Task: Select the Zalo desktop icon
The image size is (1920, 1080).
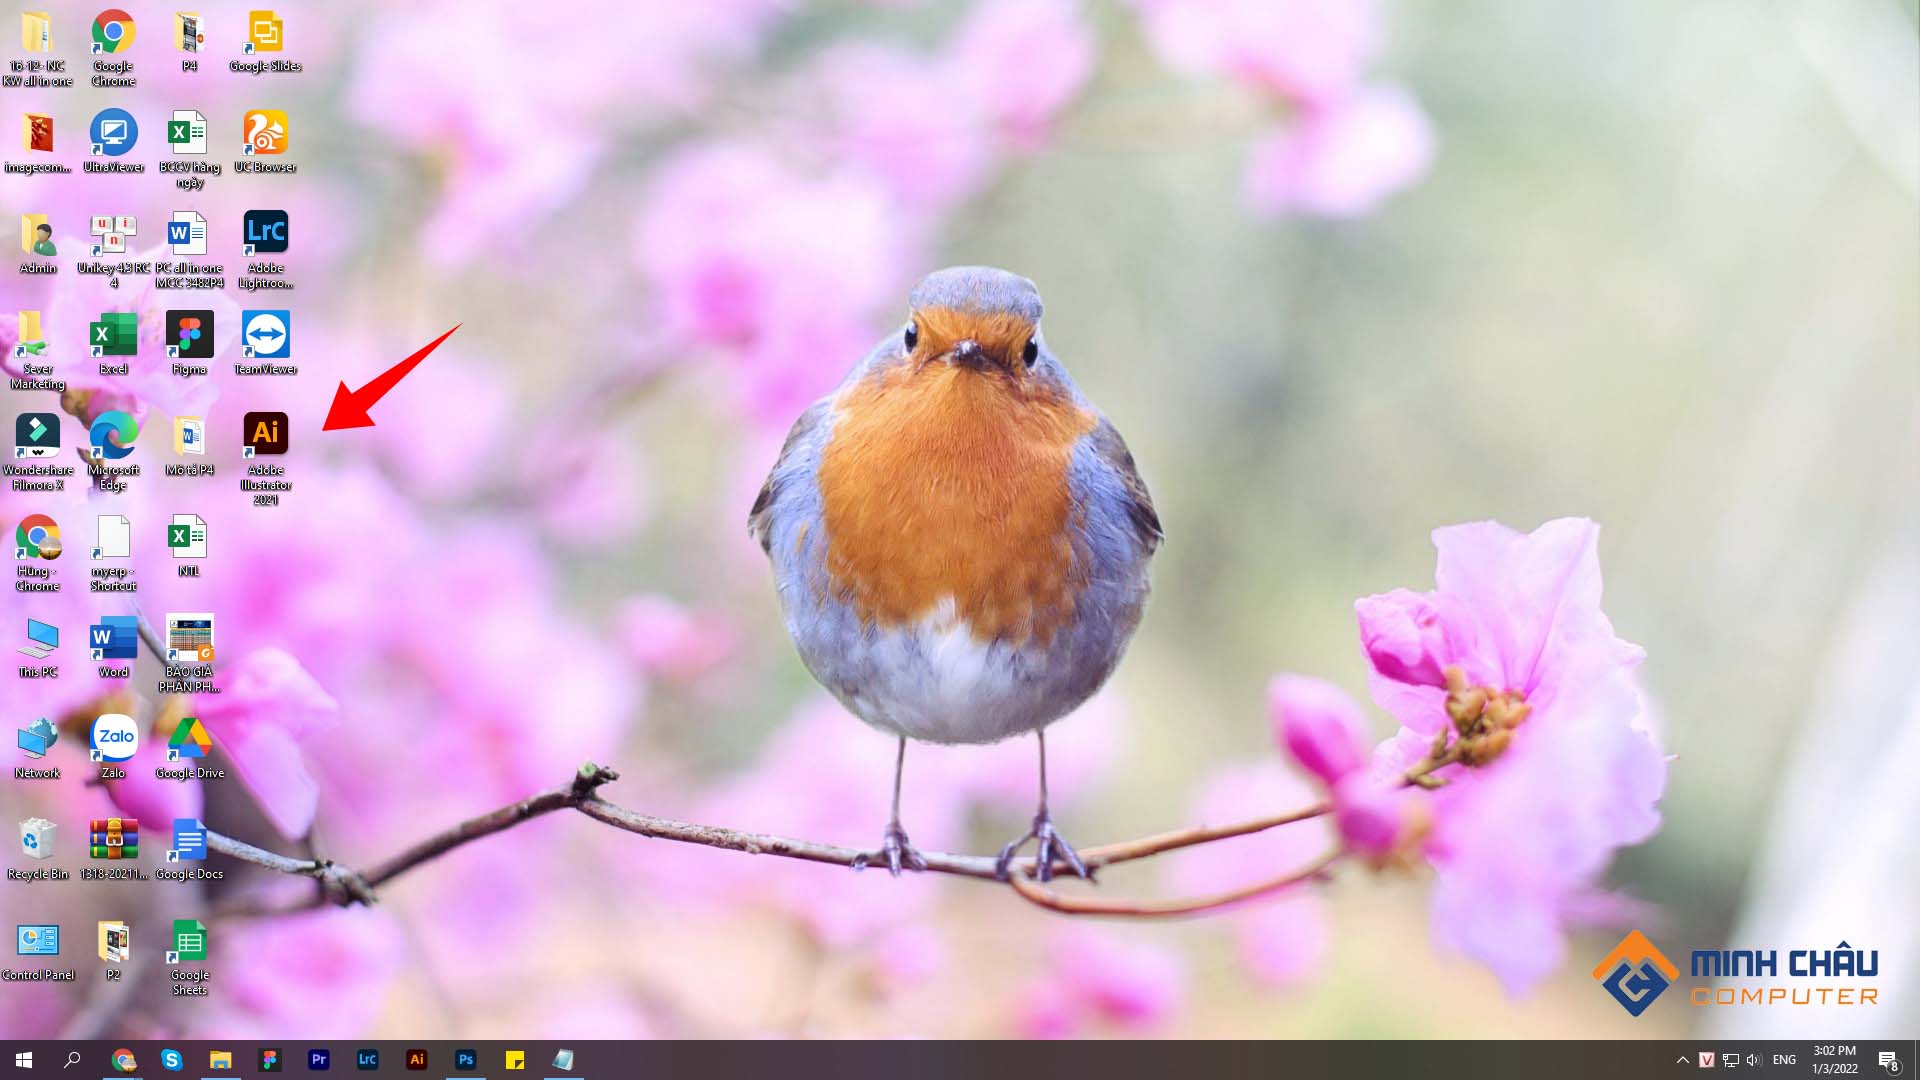Action: click(x=113, y=748)
